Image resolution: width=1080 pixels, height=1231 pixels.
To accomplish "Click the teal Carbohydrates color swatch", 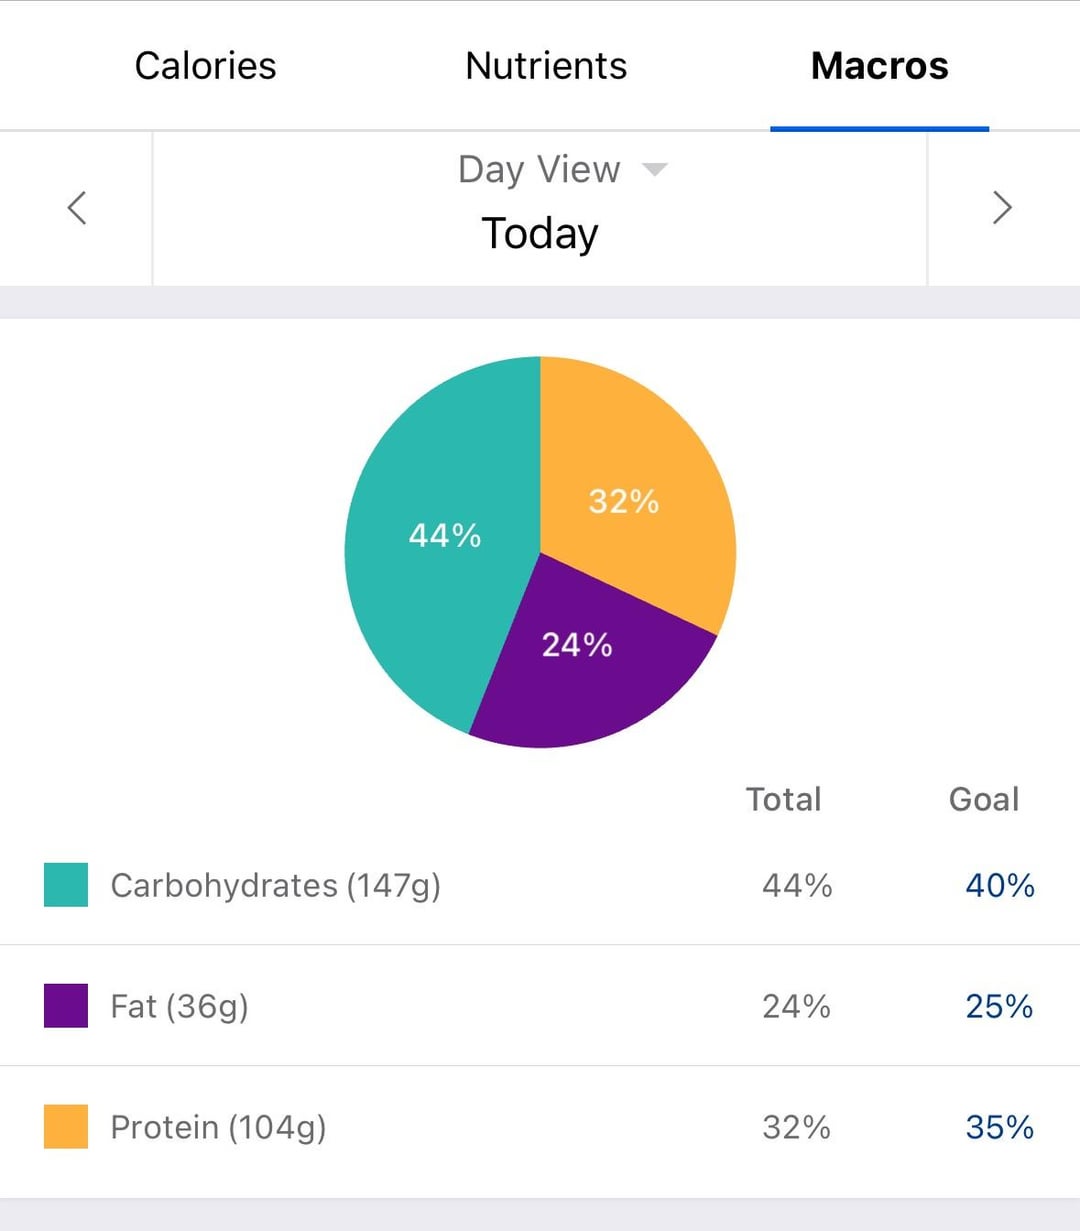I will tap(66, 885).
